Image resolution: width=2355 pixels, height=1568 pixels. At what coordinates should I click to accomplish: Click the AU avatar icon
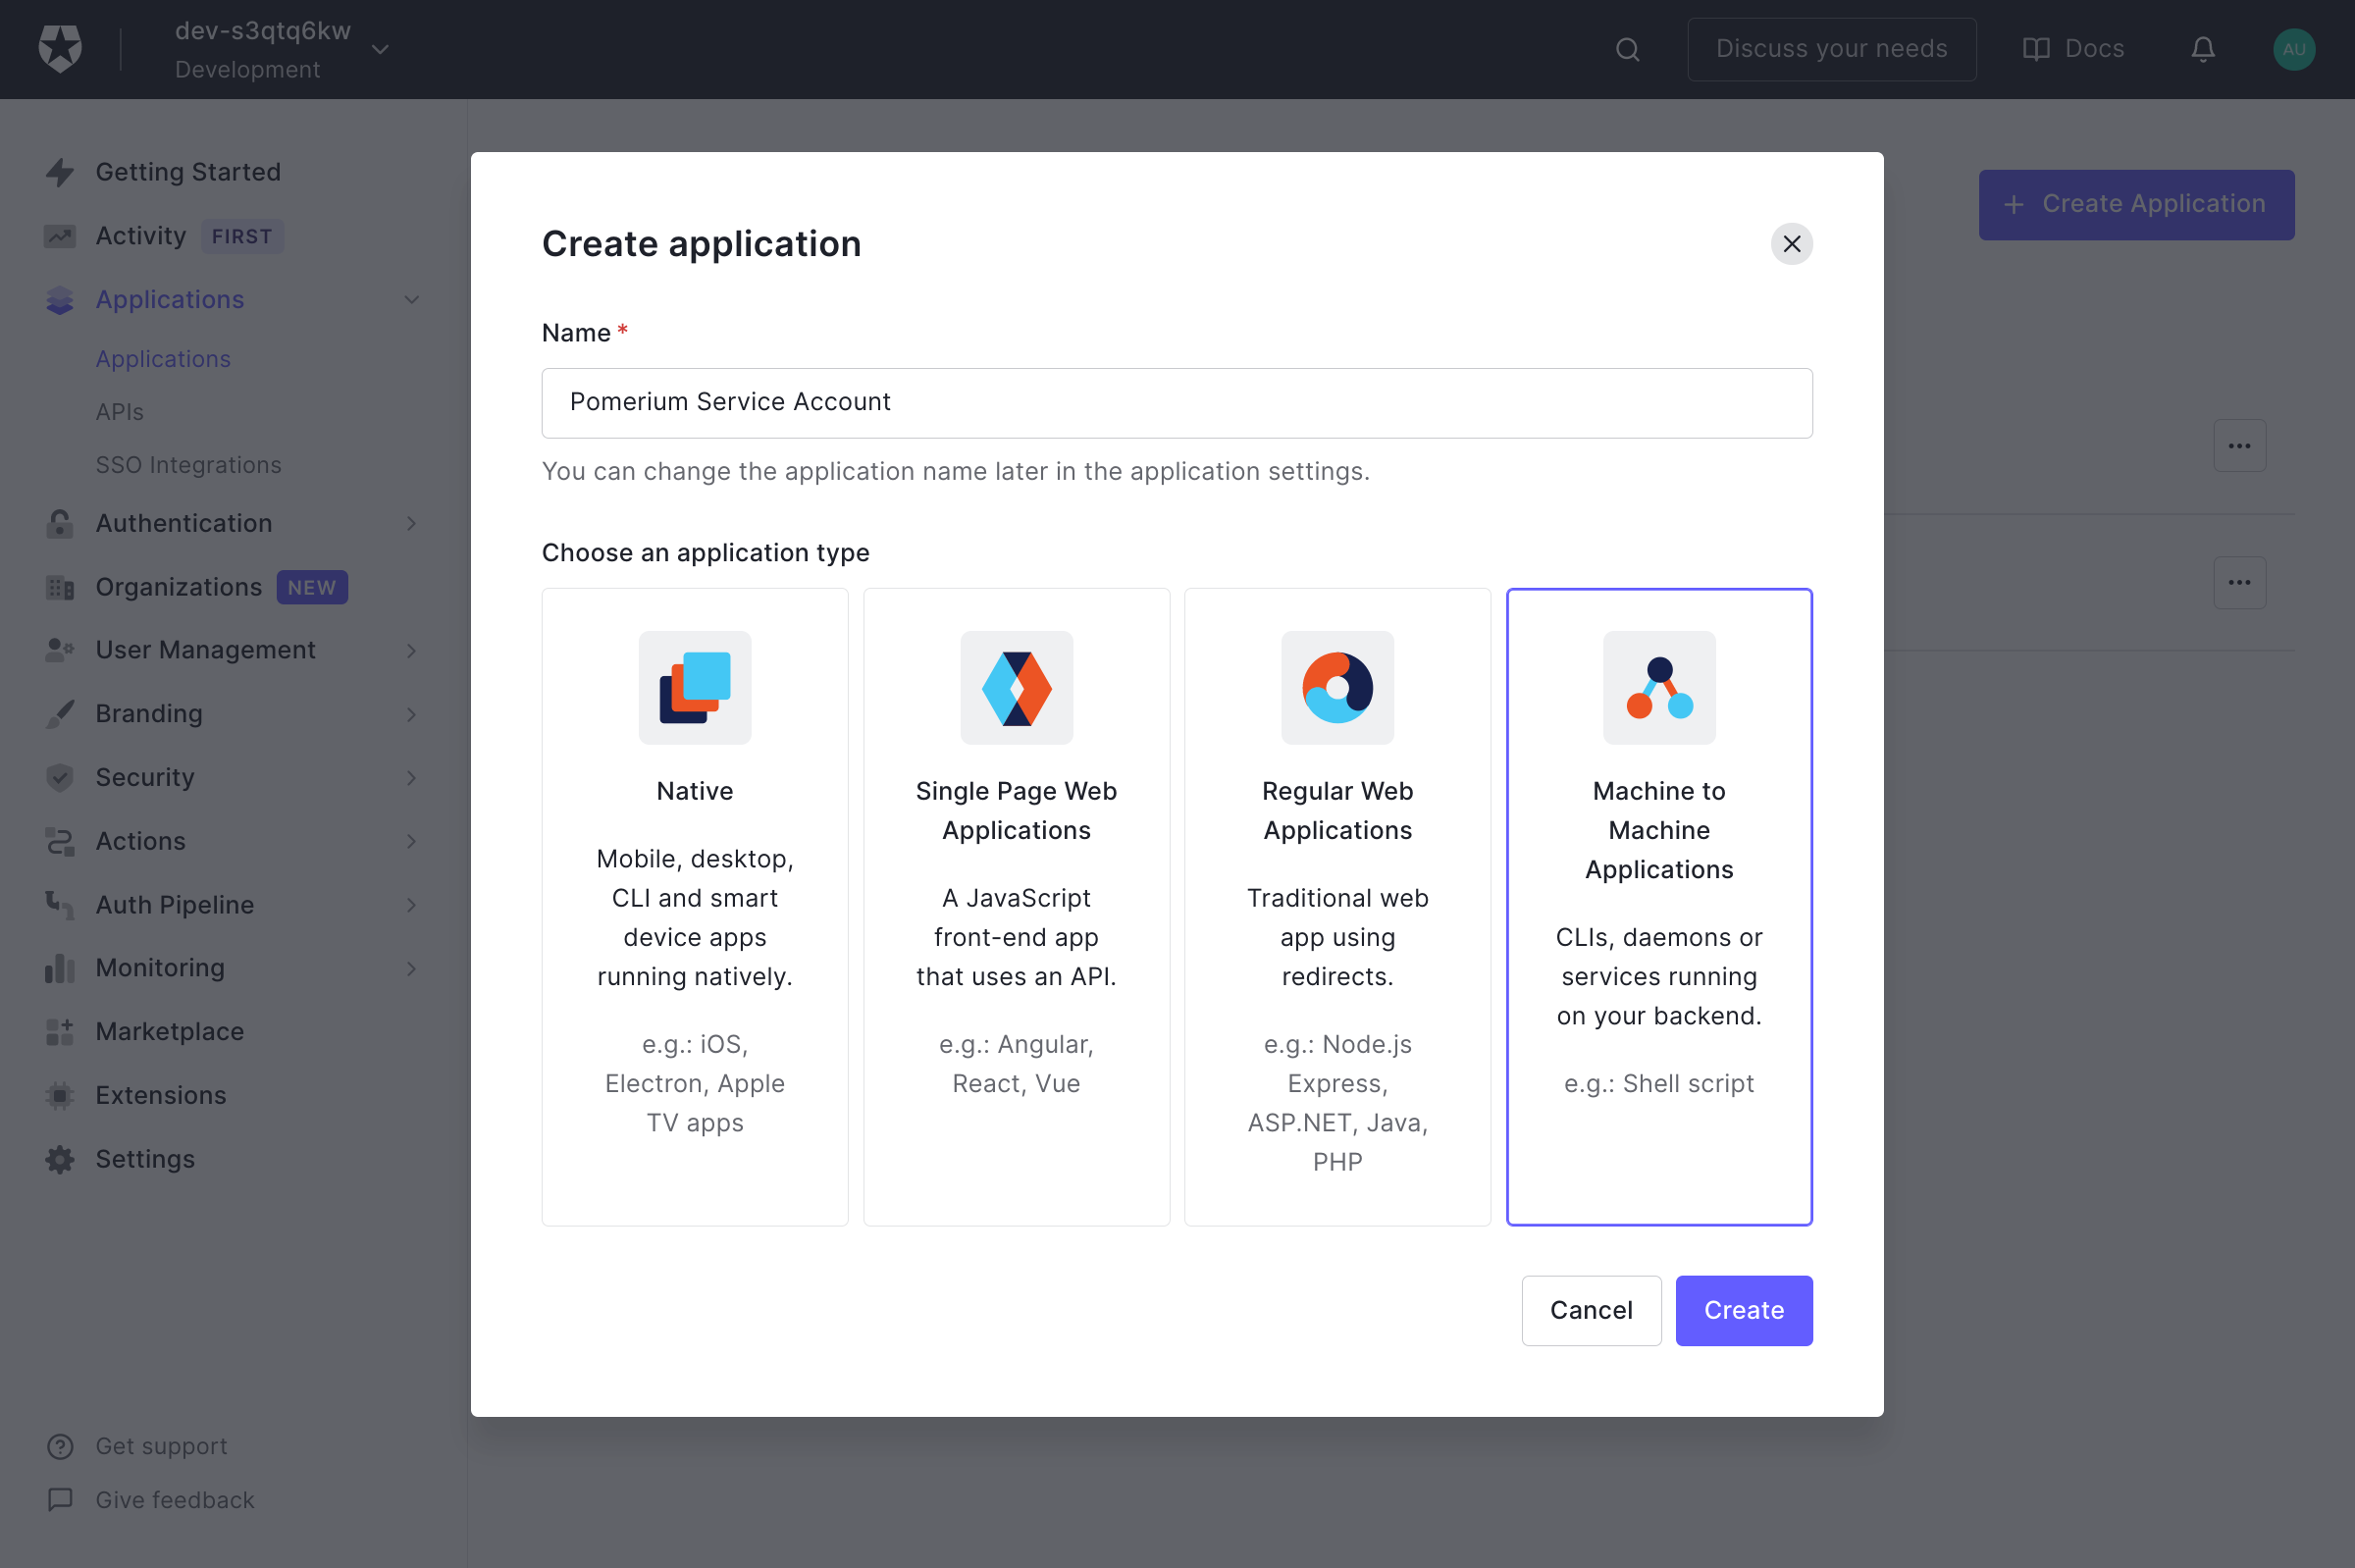(2293, 48)
